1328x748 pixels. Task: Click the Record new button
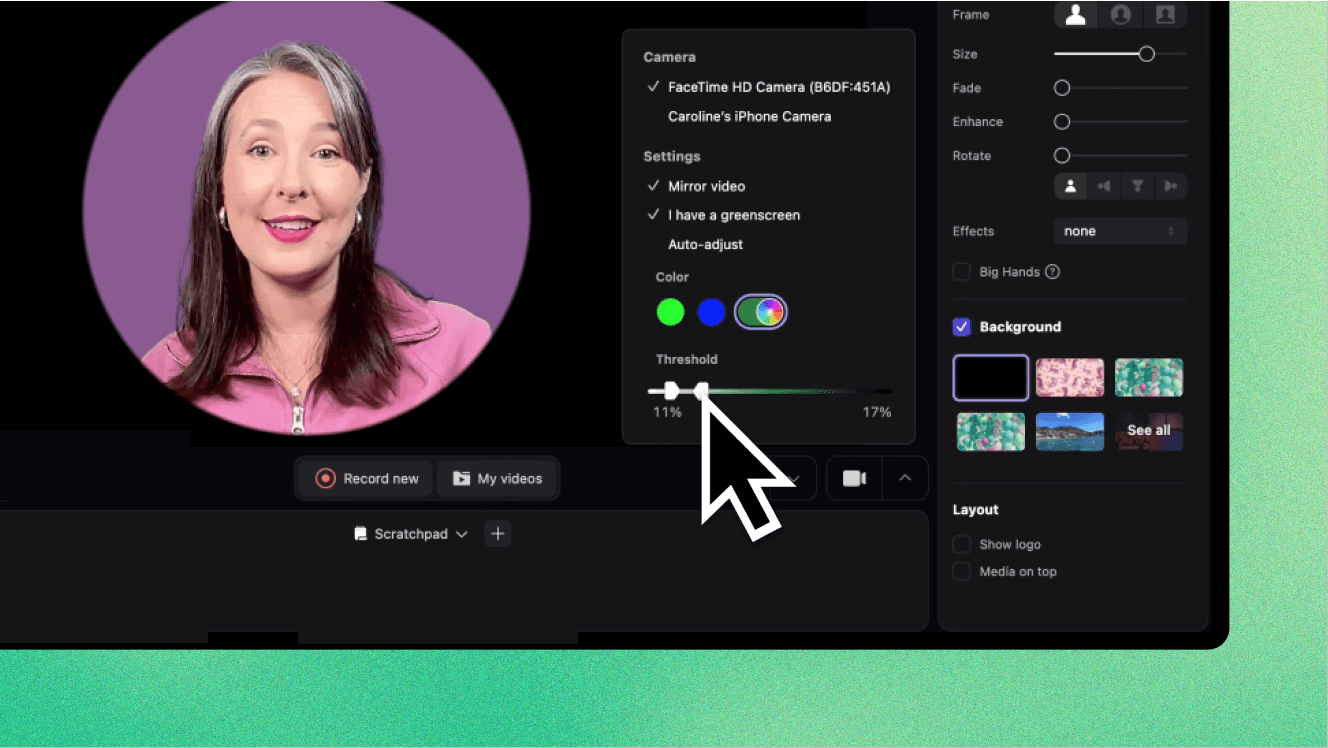click(364, 478)
